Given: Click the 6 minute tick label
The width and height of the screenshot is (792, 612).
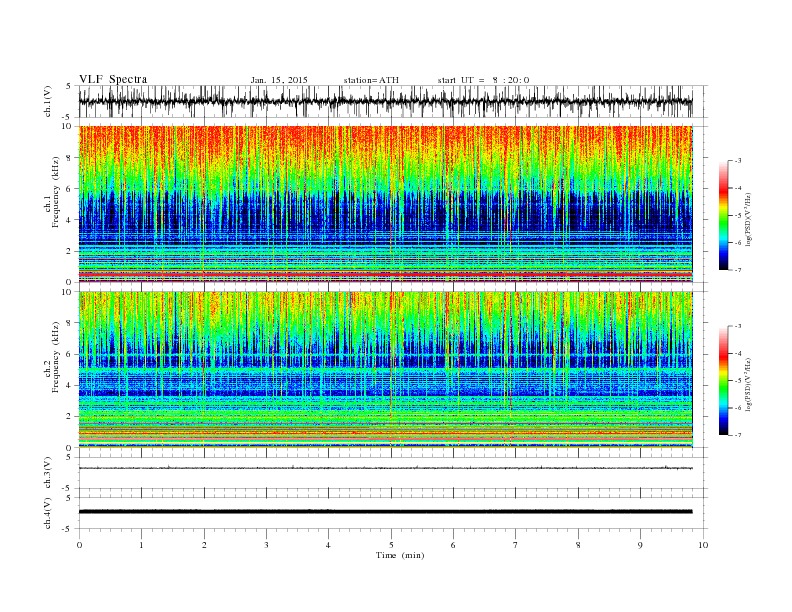Looking at the screenshot, I should pyautogui.click(x=453, y=545).
